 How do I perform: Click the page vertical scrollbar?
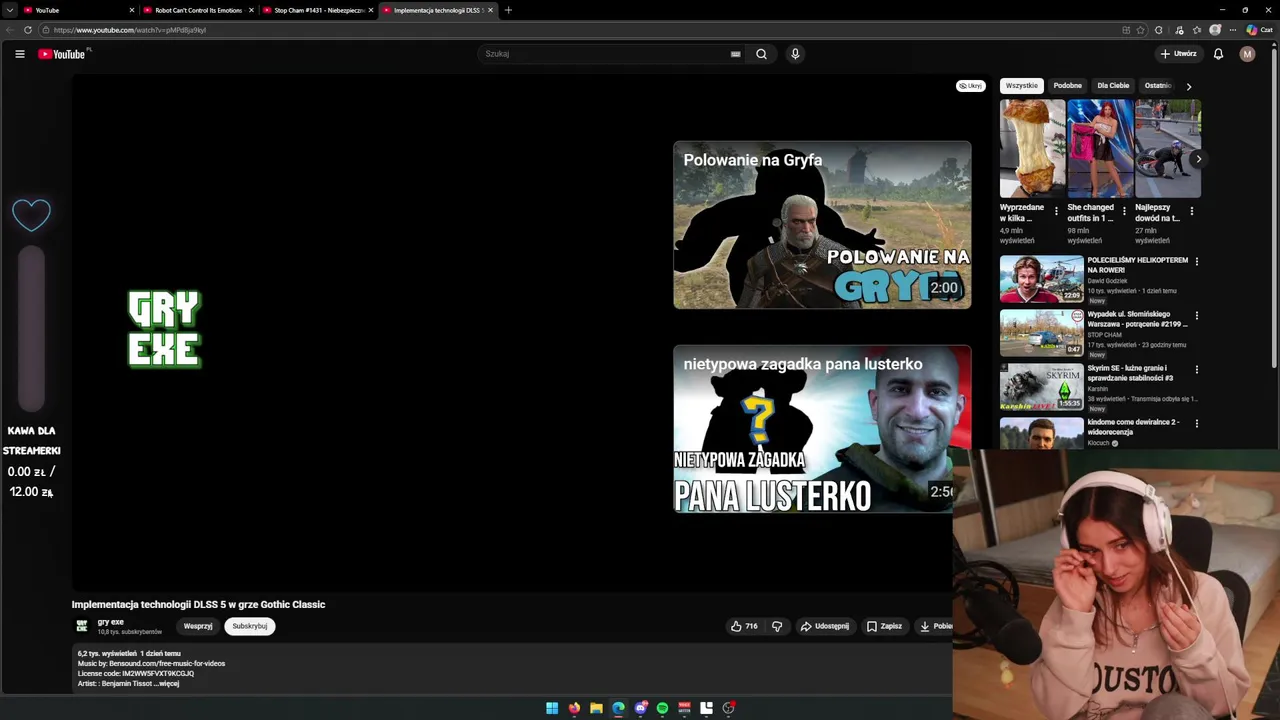(1275, 207)
